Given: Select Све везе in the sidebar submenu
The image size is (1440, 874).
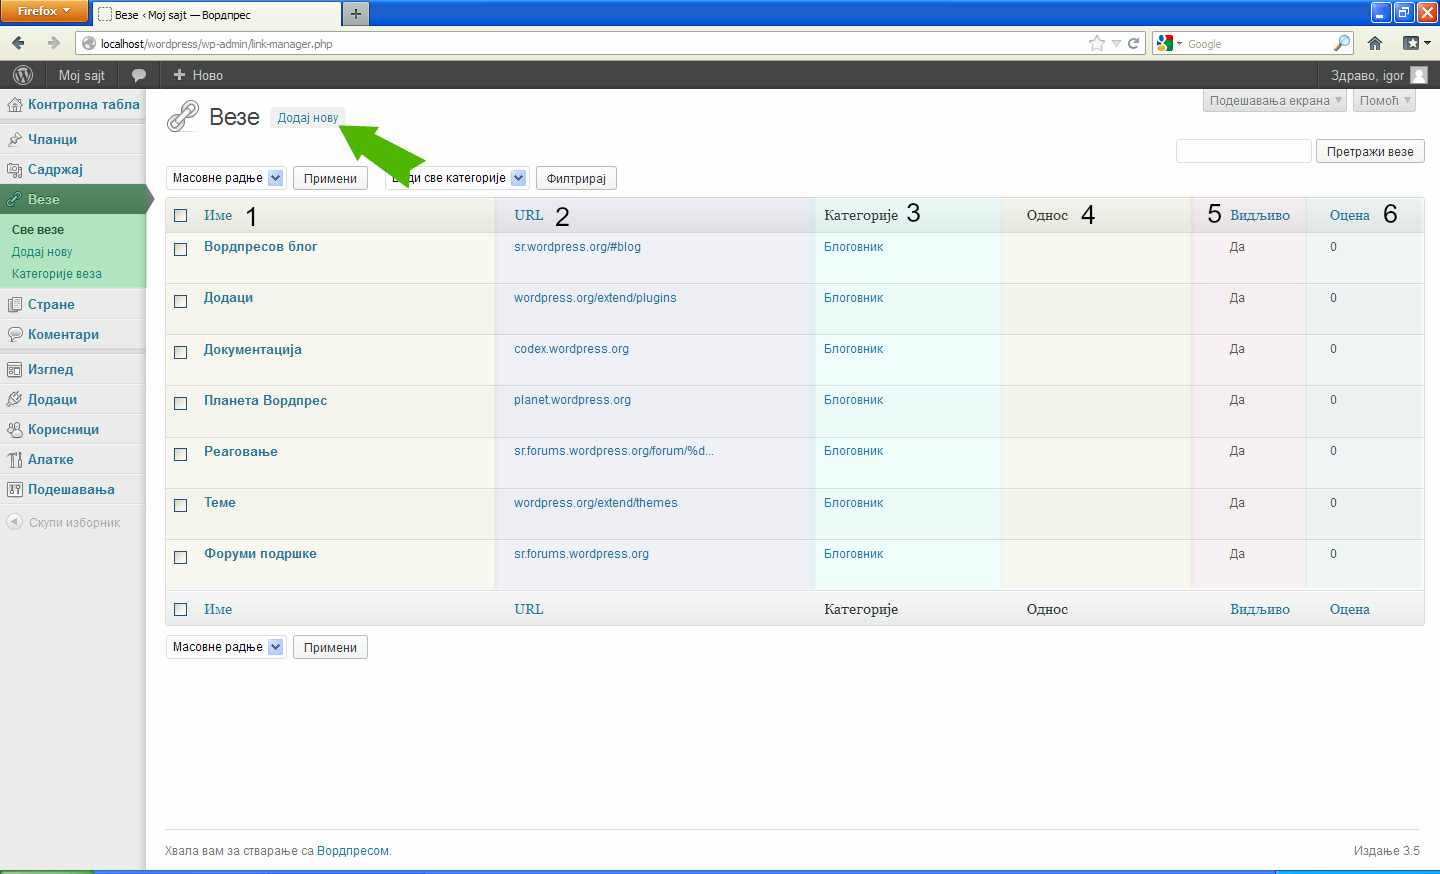Looking at the screenshot, I should click(x=38, y=230).
